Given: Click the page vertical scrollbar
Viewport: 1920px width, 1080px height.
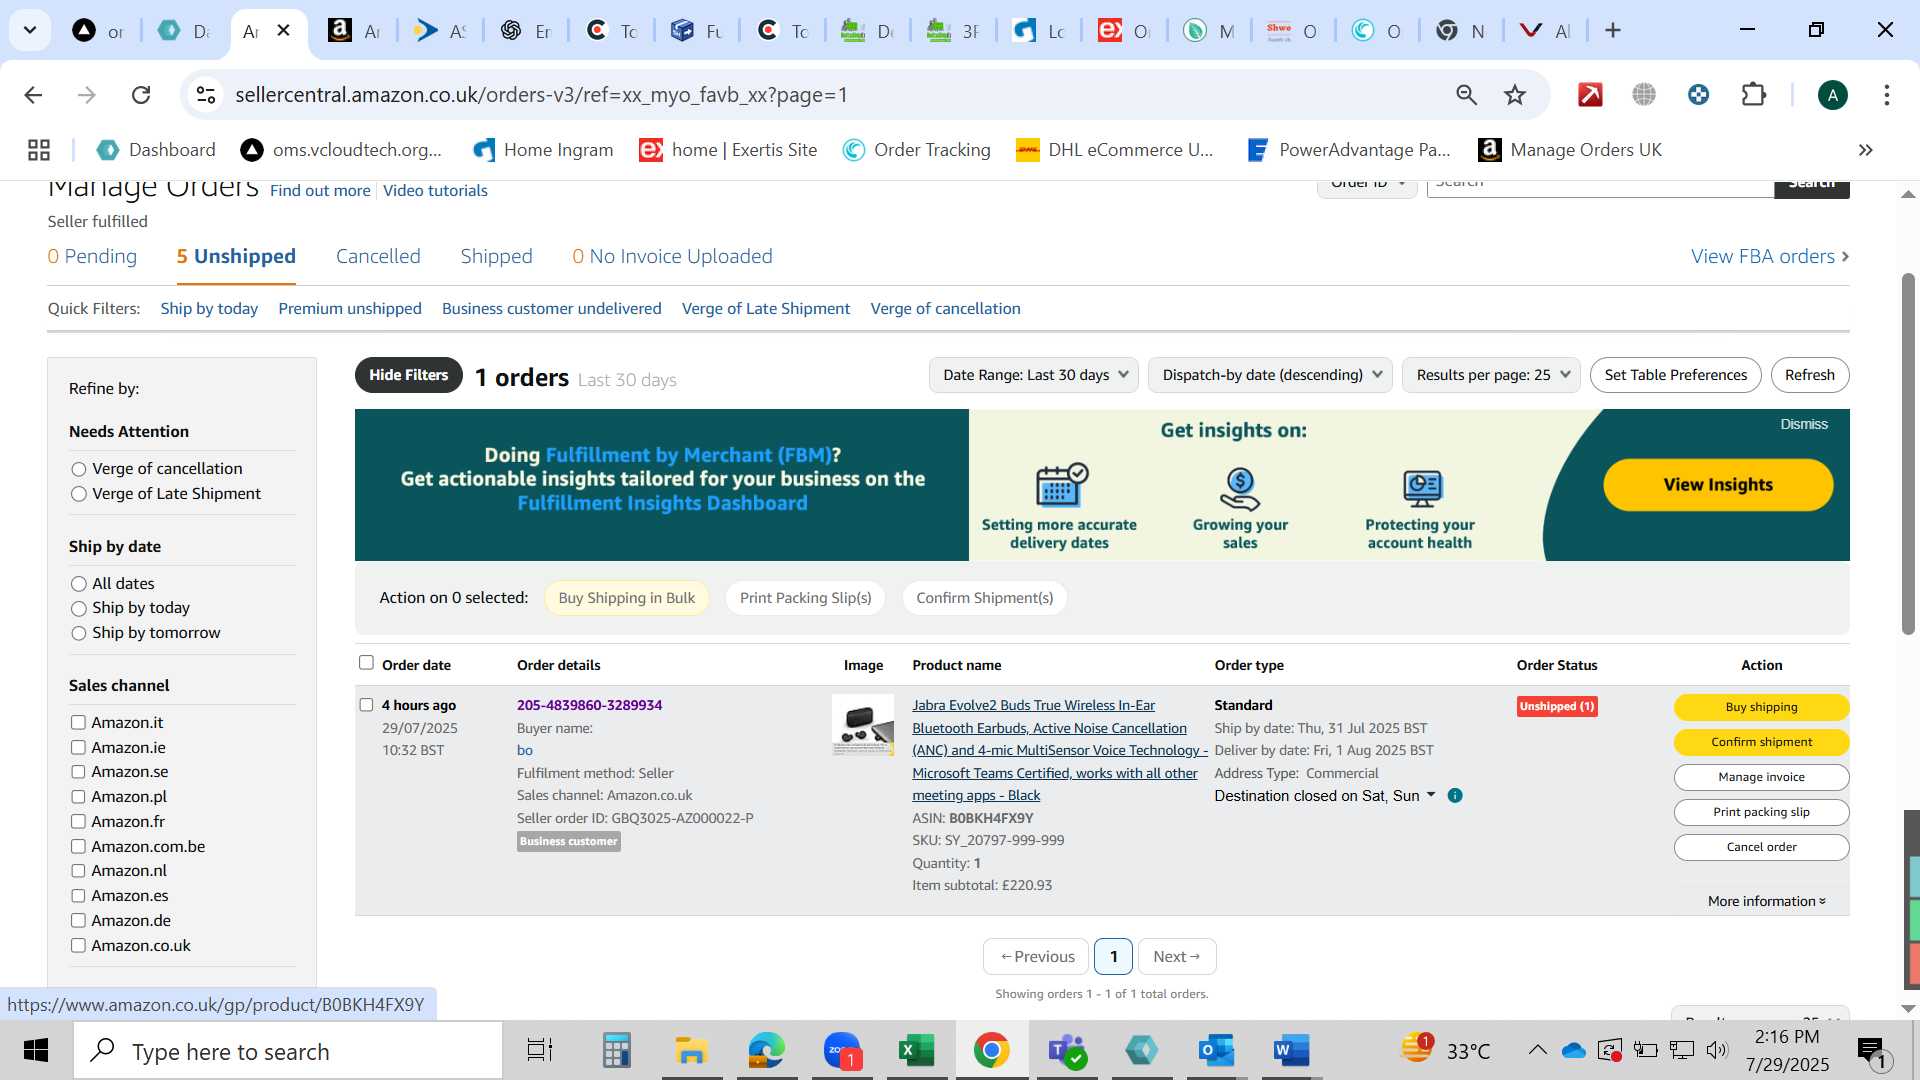Looking at the screenshot, I should [1908, 453].
